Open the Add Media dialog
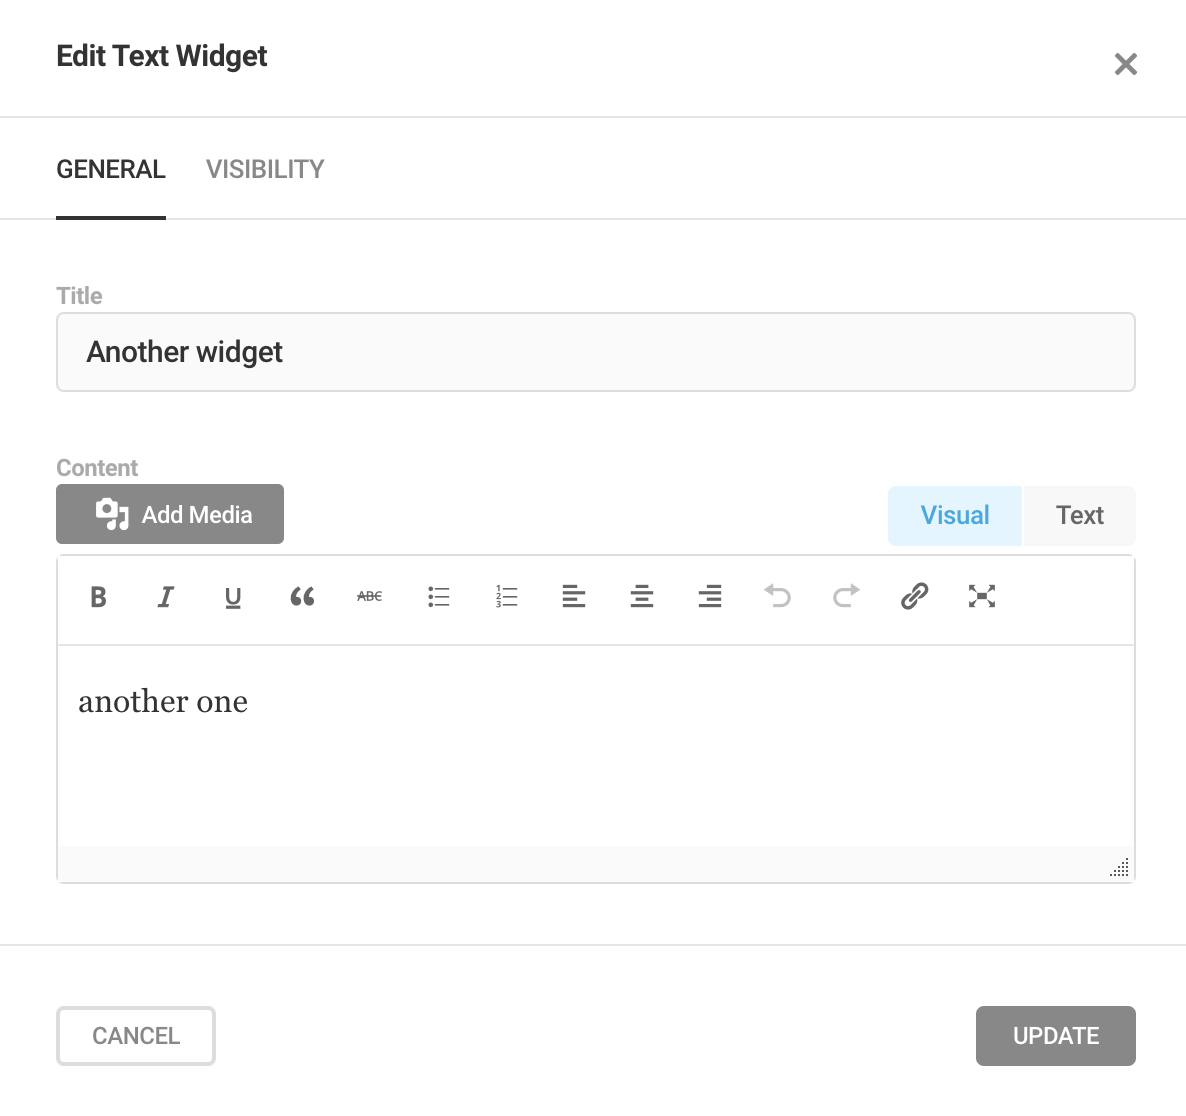Screen dimensions: 1186x1116 170,514
